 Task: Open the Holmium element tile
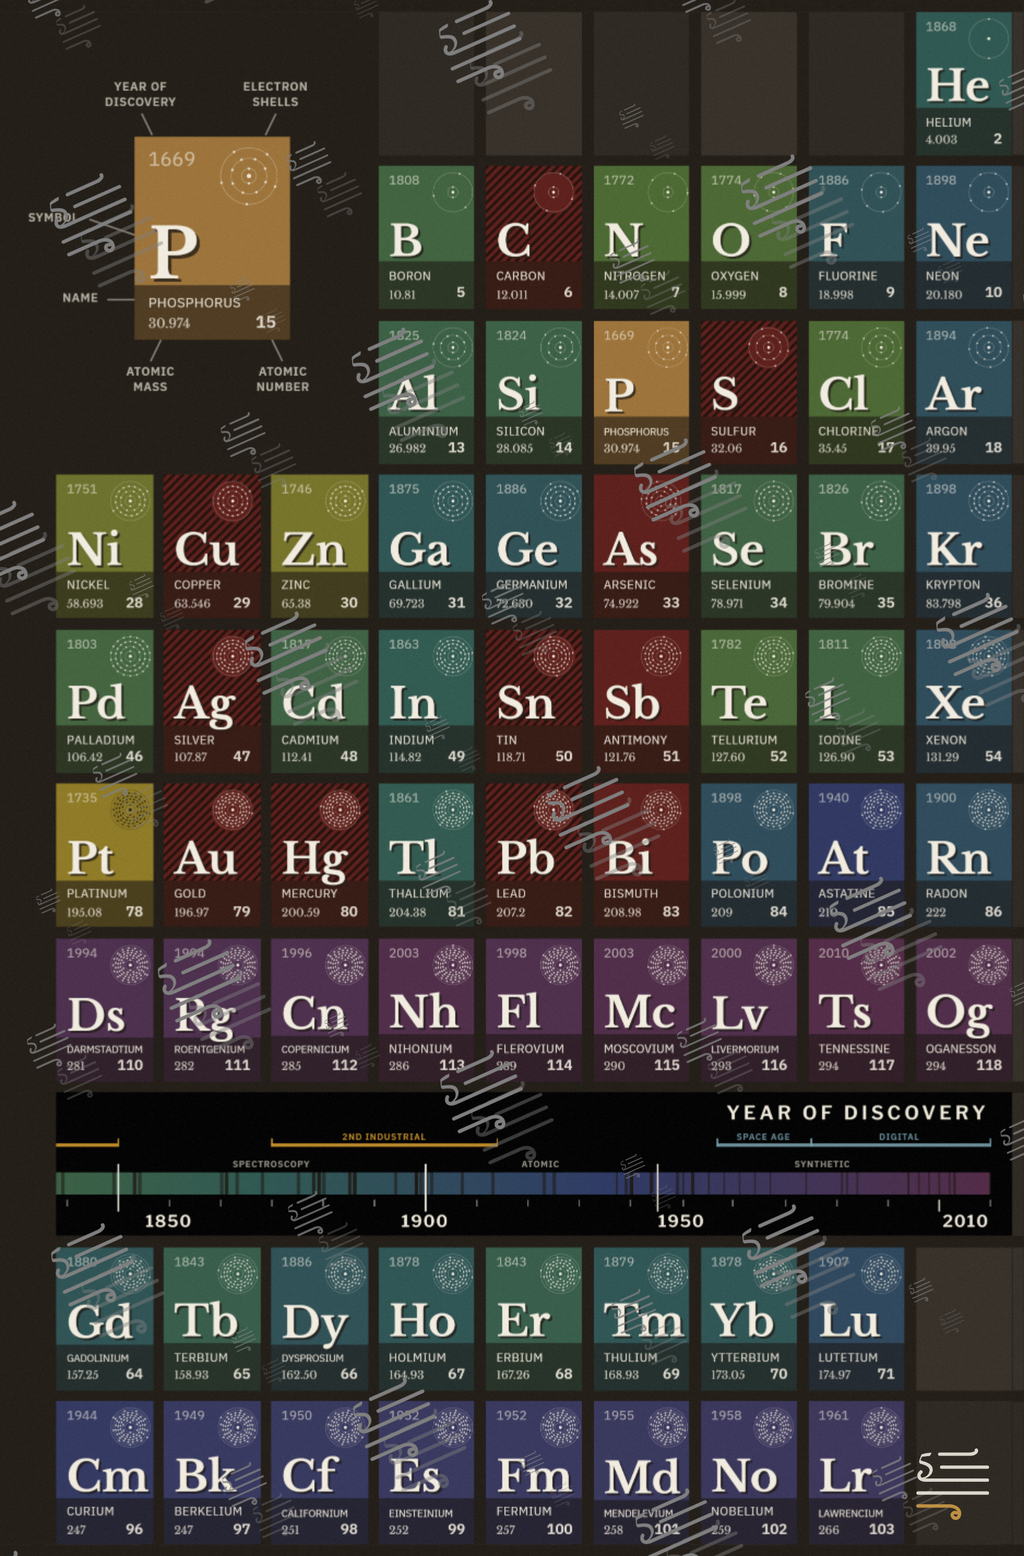click(426, 1318)
